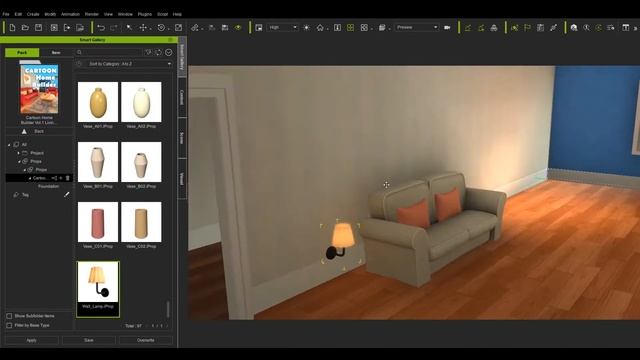Enable the Filter by Base Type checkbox

pos(9,325)
